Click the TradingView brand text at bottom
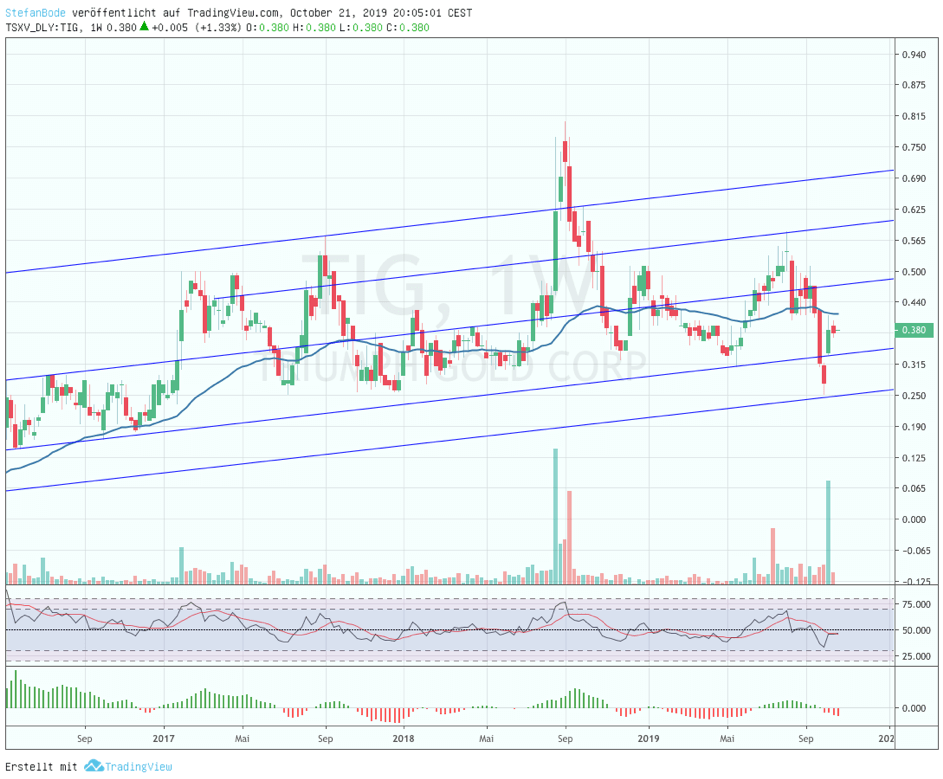This screenshot has height=779, width=943. pos(132,766)
